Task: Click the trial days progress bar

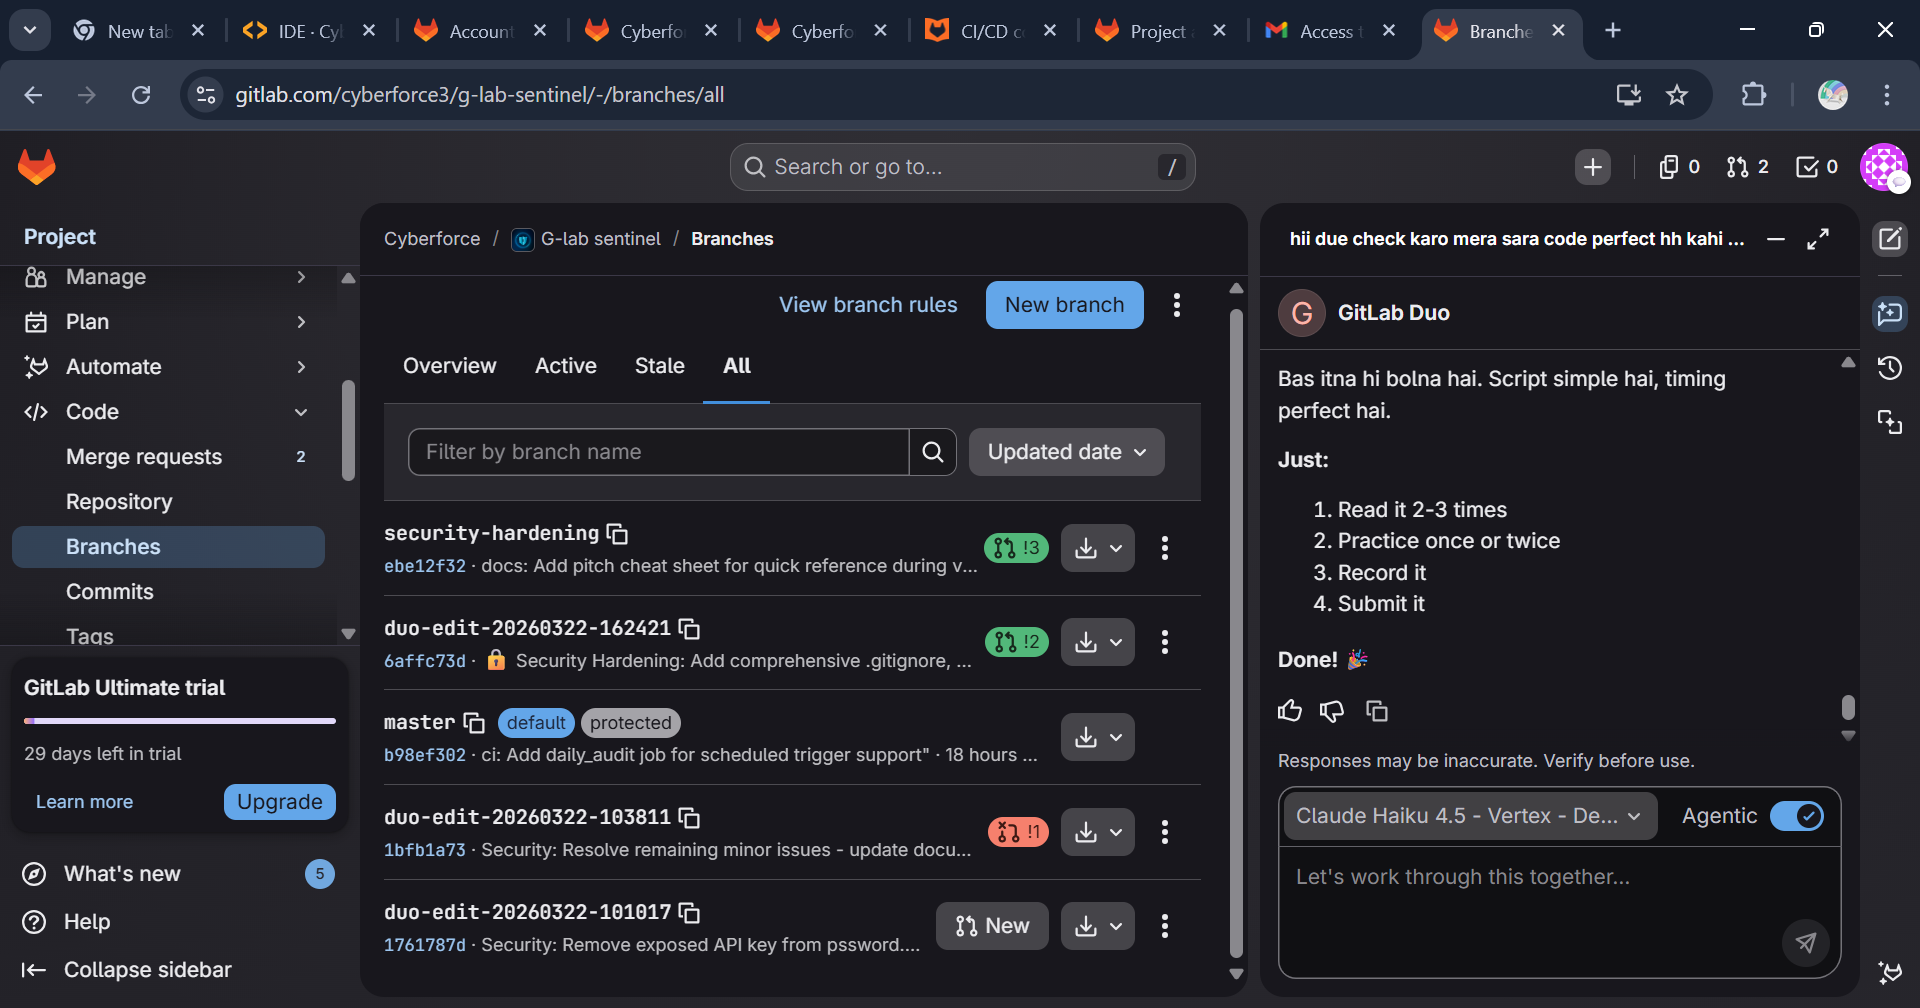Action: [180, 720]
